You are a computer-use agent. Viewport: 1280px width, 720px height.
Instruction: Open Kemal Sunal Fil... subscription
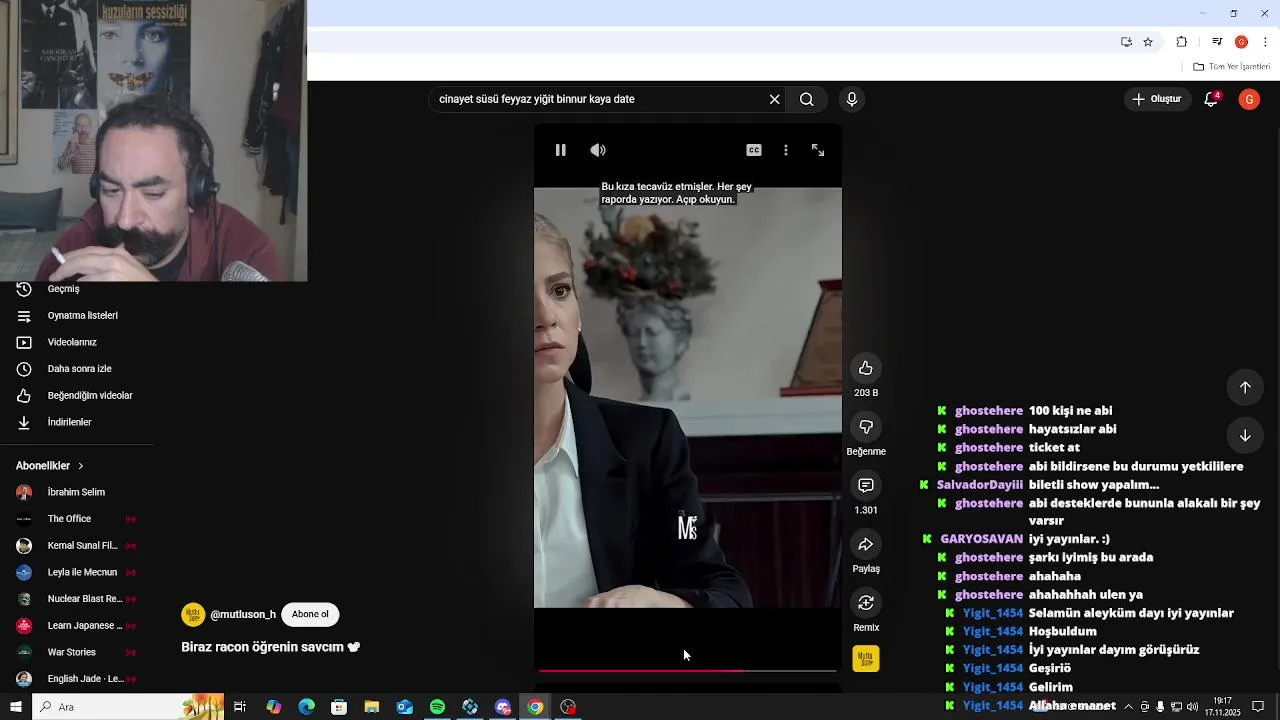(82, 546)
